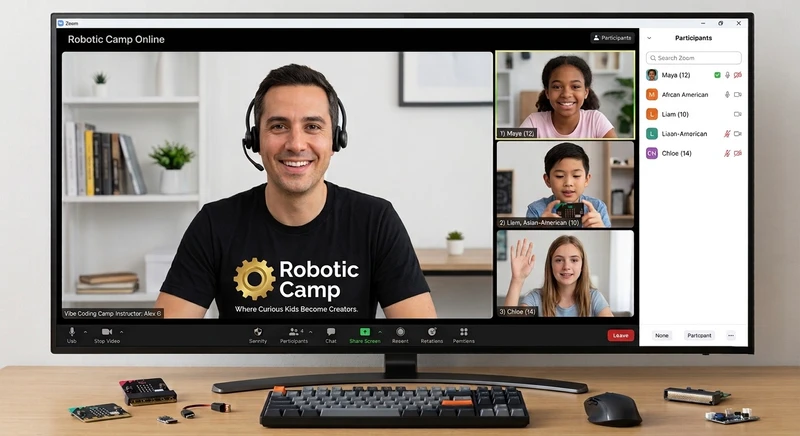Image resolution: width=800 pixels, height=436 pixels.
Task: Click the Stop Video camera icon
Action: point(106,332)
